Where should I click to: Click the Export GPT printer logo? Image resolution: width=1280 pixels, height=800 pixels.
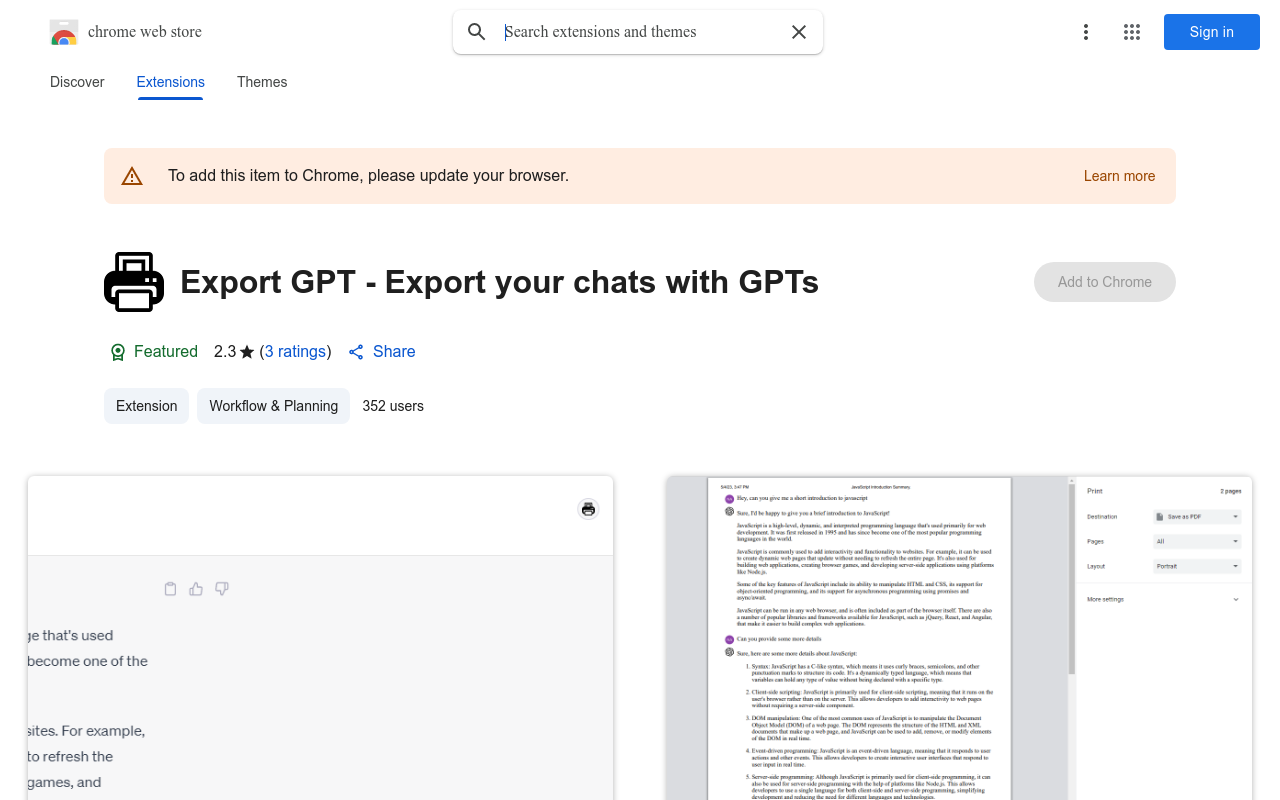click(134, 282)
